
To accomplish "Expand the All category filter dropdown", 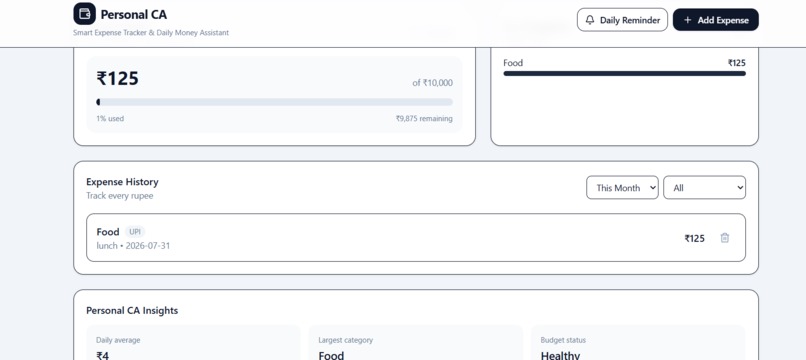I will pos(704,188).
